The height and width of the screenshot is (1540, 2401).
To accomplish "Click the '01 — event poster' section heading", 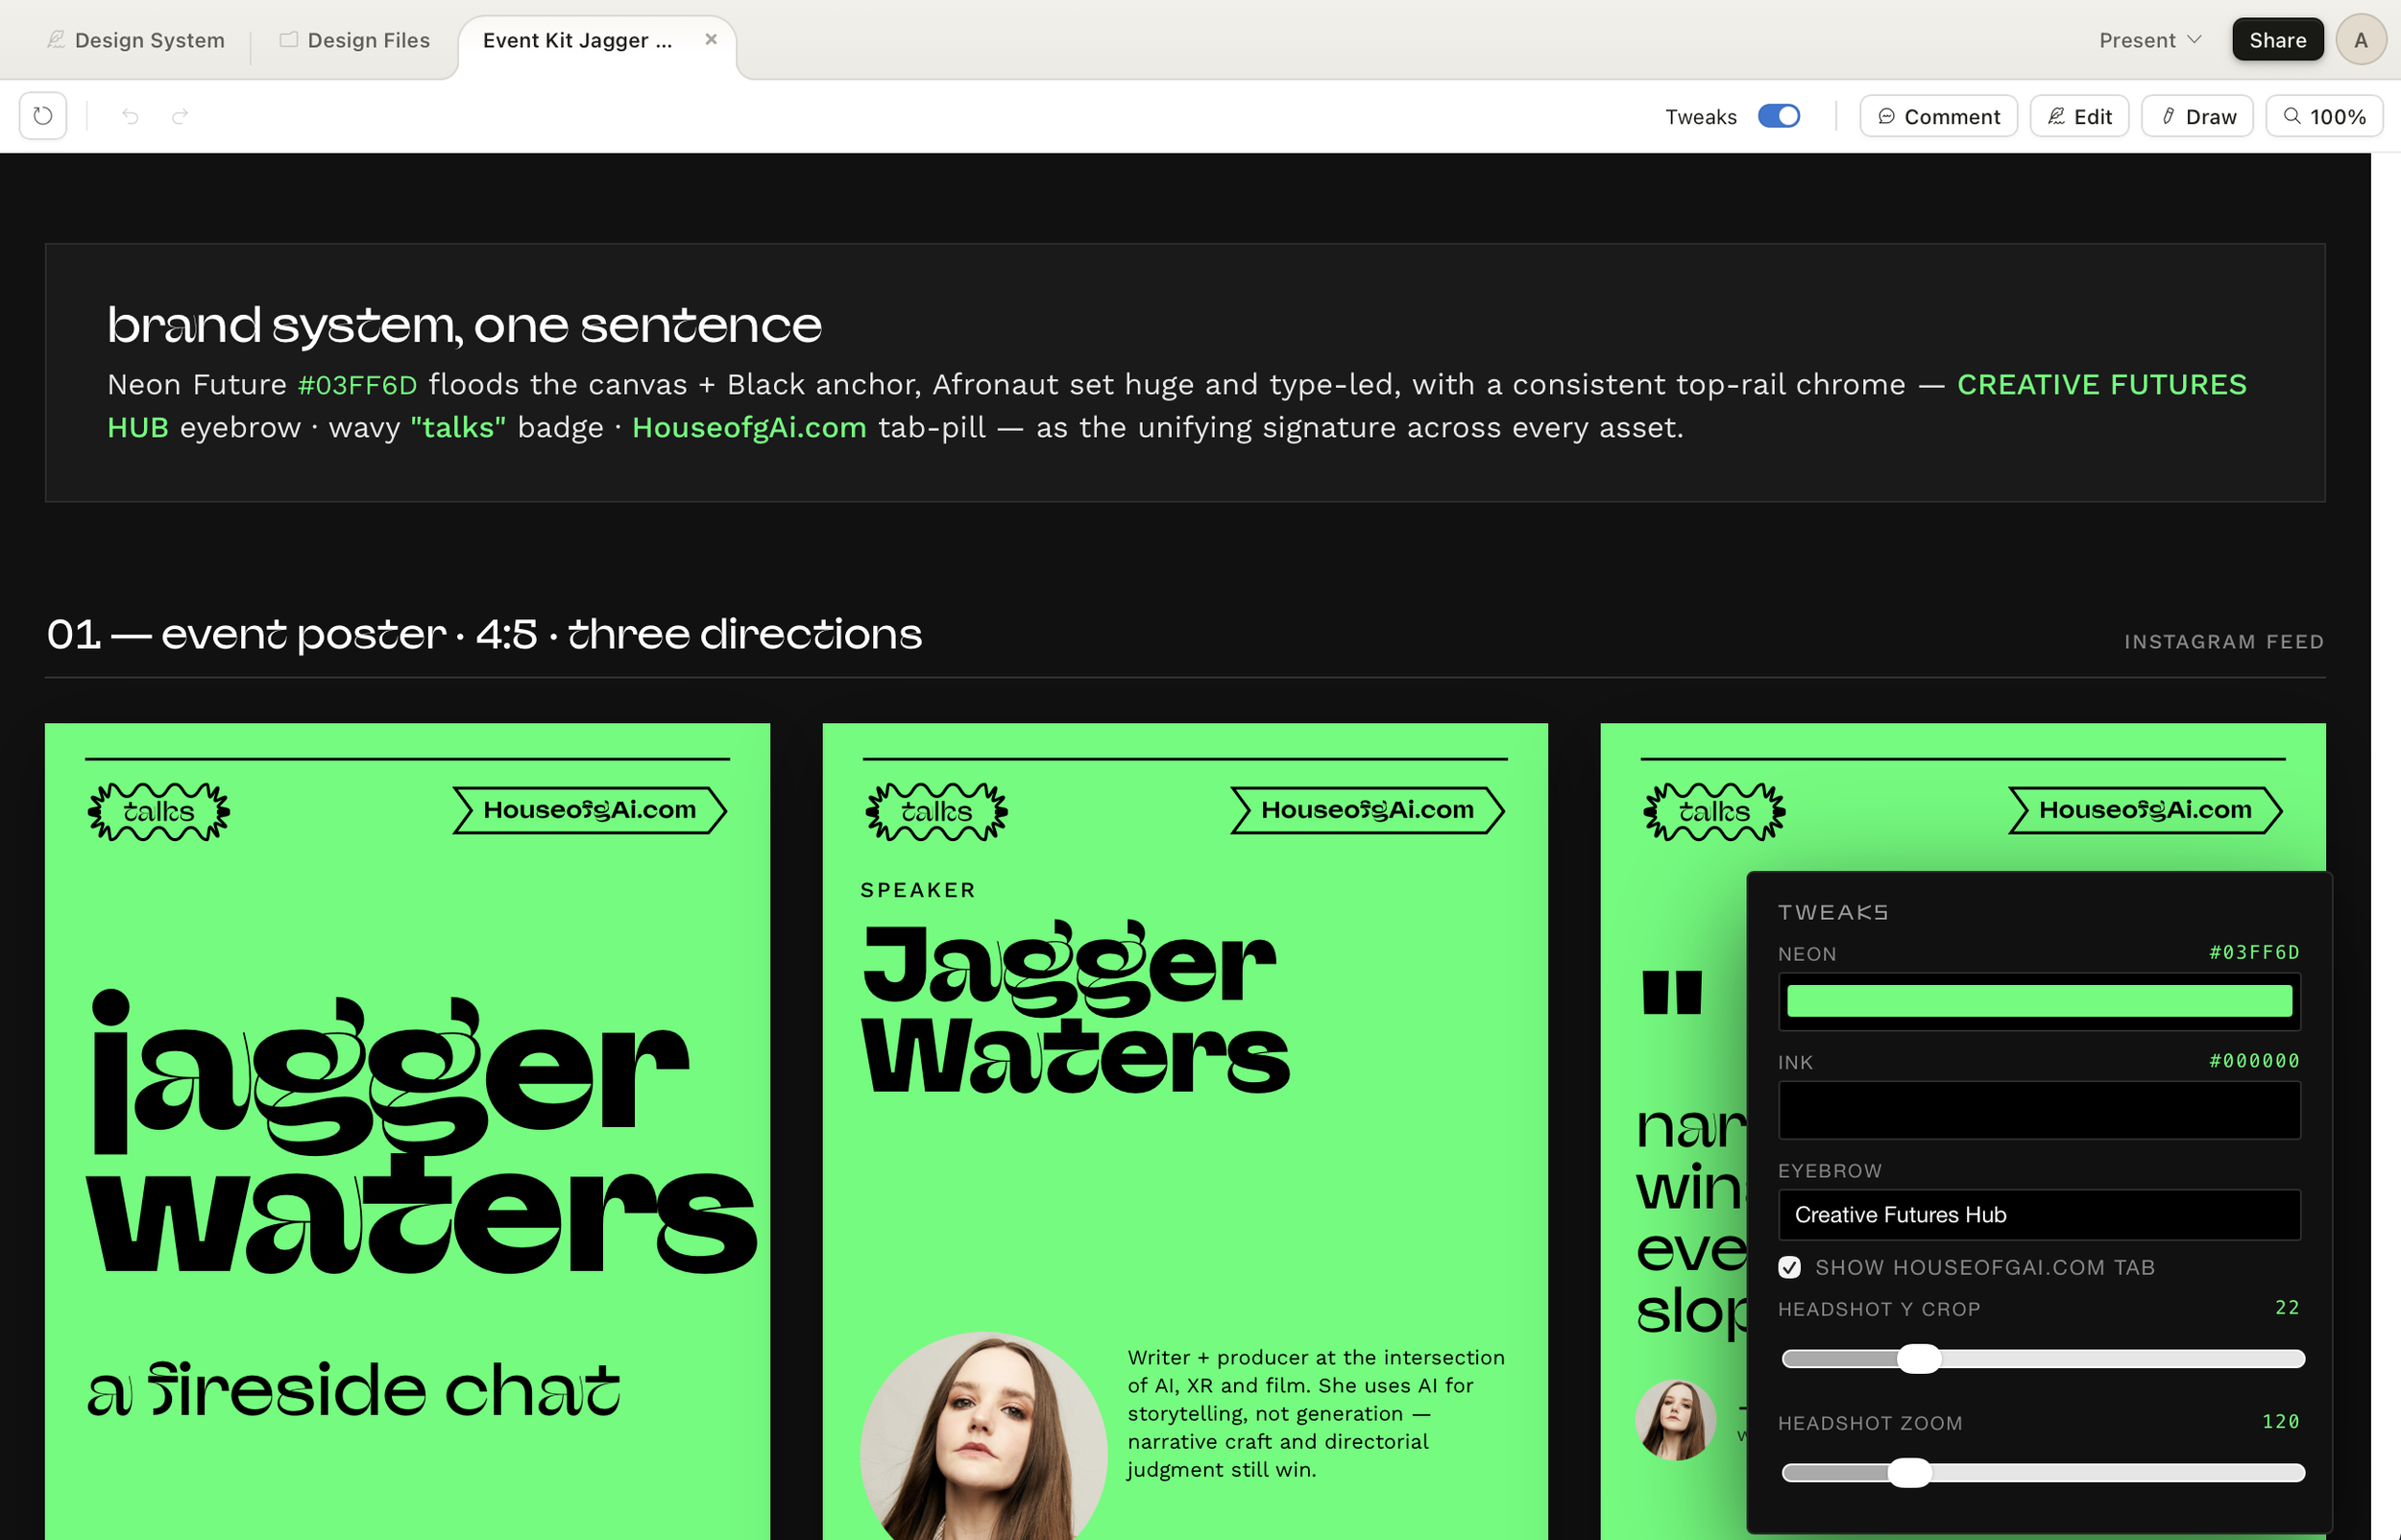I will tap(484, 634).
